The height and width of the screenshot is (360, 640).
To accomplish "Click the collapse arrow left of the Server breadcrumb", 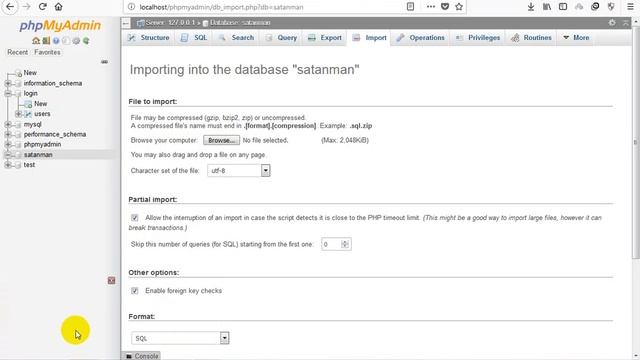I will point(126,23).
